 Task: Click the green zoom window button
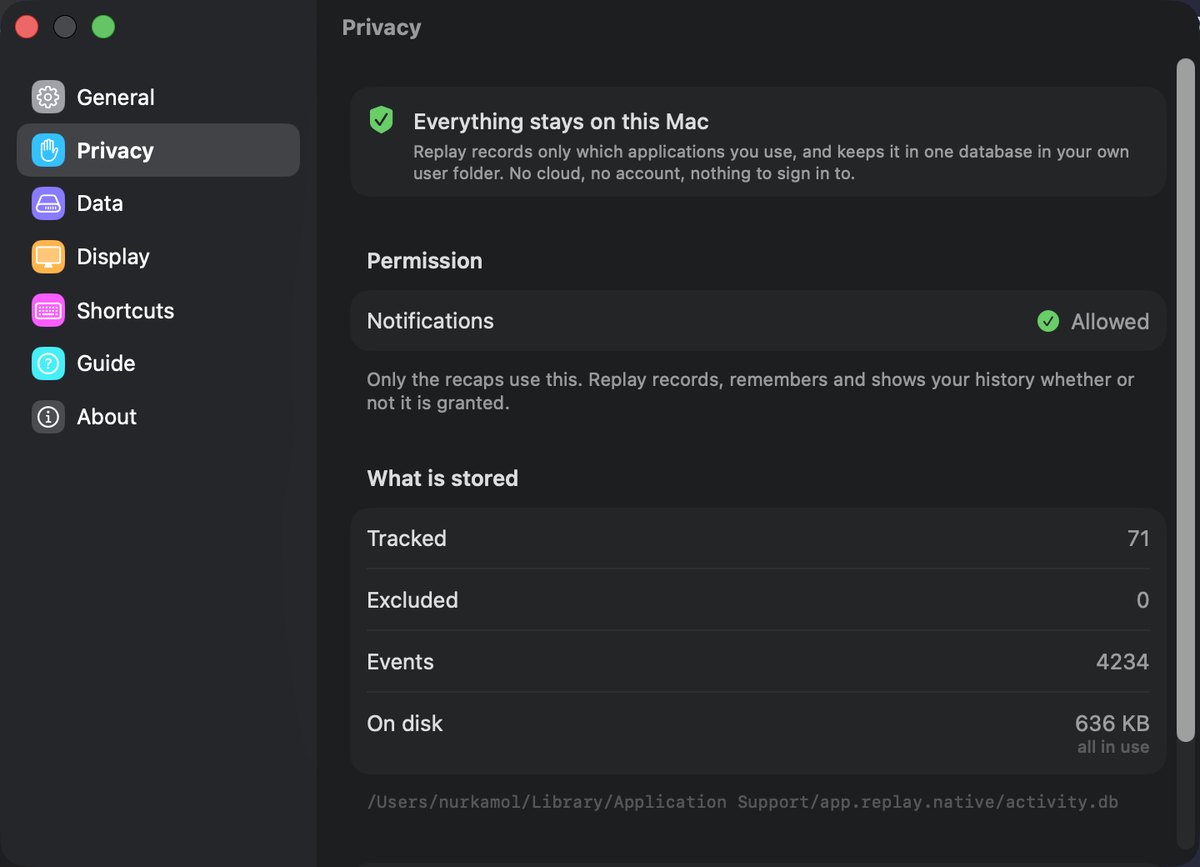coord(103,27)
